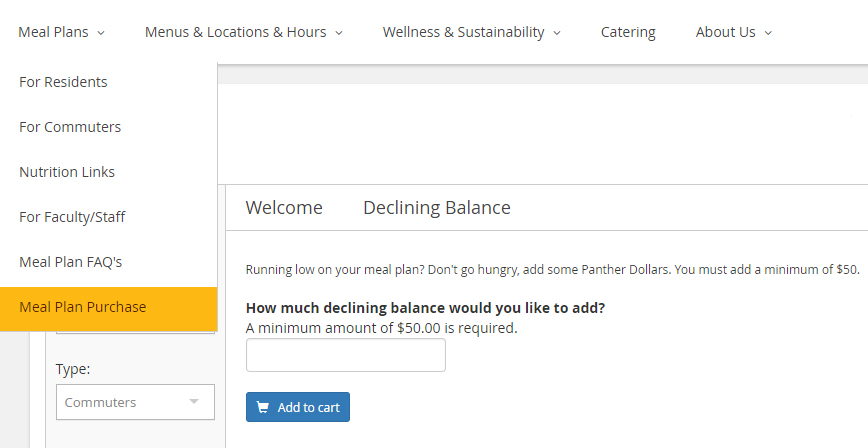Open Menus & Locations & Hours menu

click(x=244, y=32)
